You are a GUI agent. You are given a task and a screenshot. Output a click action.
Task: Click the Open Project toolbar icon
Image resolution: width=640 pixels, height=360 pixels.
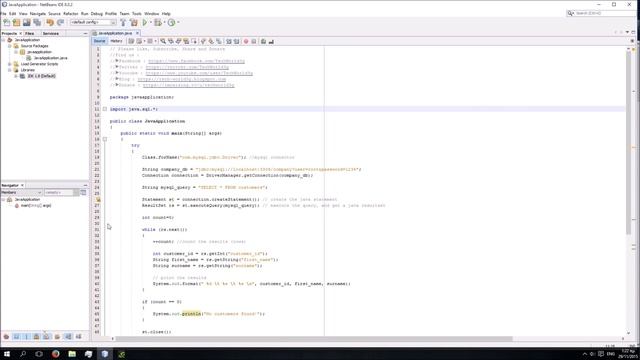(27, 22)
